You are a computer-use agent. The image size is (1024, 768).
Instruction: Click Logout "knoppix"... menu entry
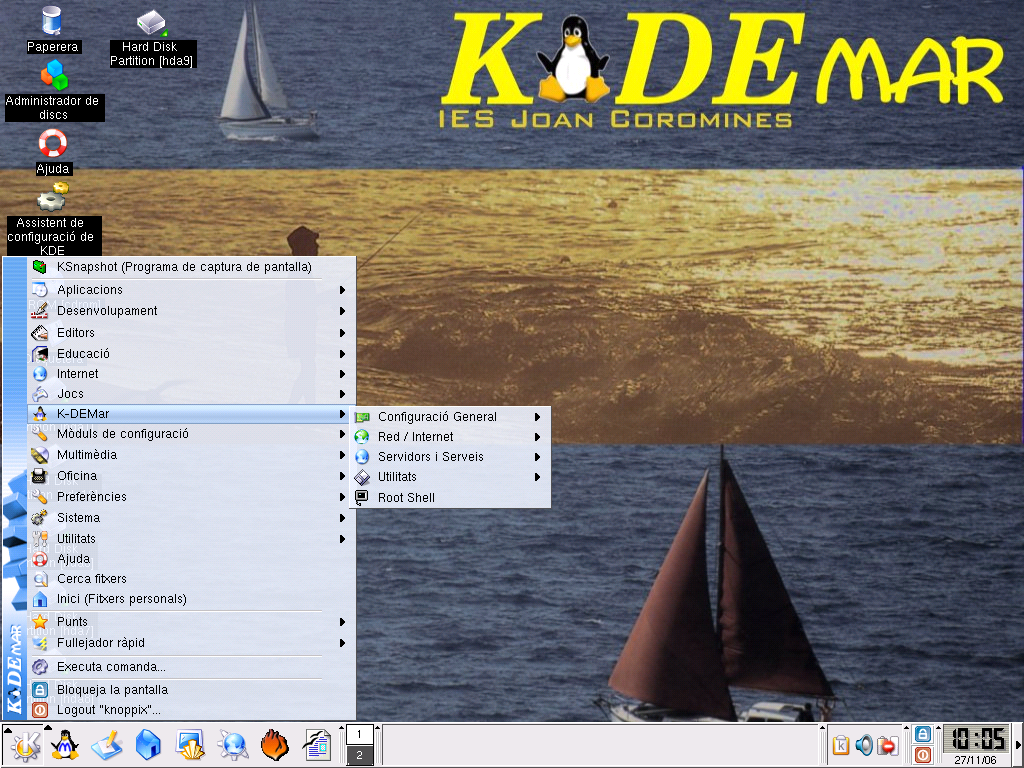[108, 710]
